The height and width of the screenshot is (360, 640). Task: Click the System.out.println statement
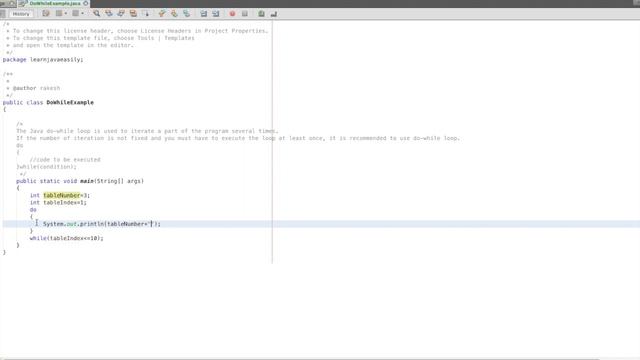102,224
